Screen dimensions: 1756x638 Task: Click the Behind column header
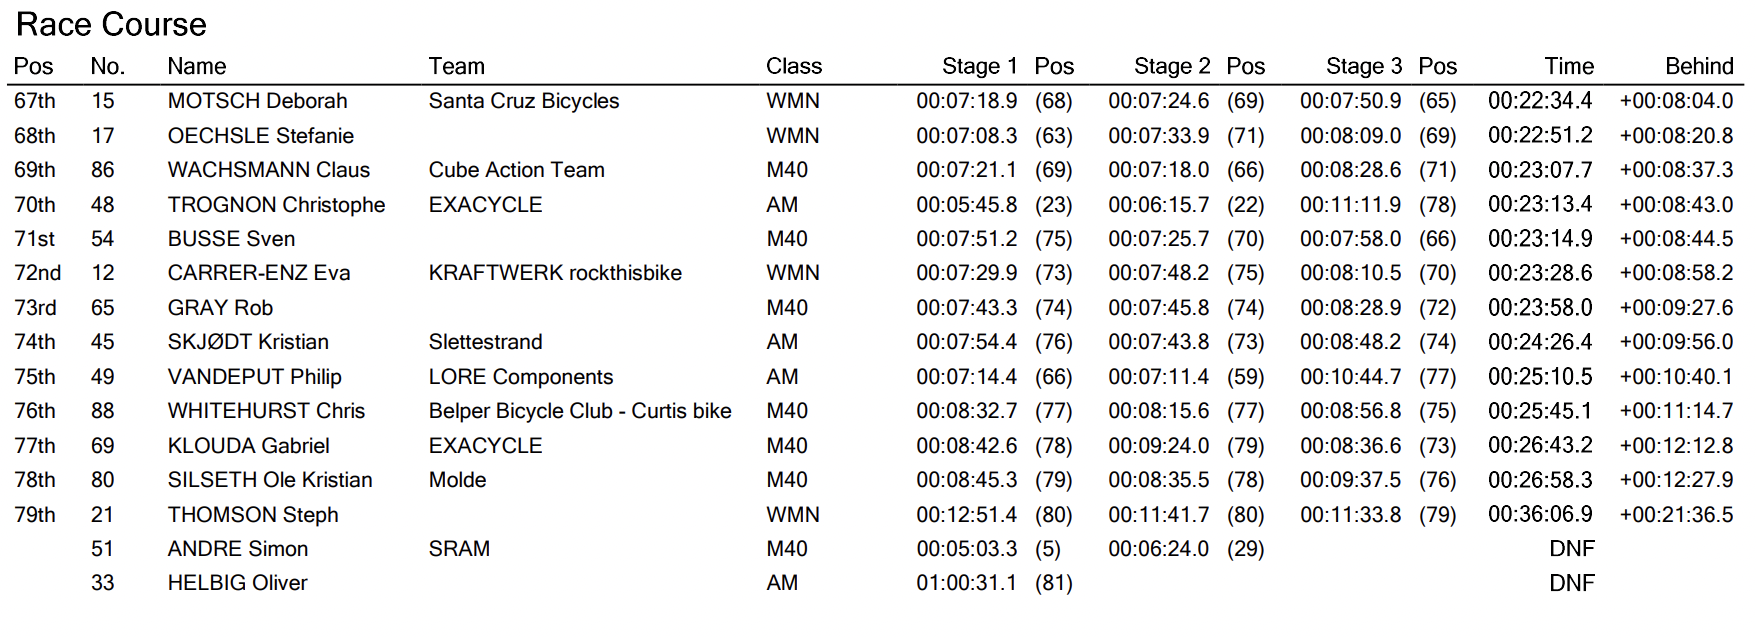coord(1698,66)
